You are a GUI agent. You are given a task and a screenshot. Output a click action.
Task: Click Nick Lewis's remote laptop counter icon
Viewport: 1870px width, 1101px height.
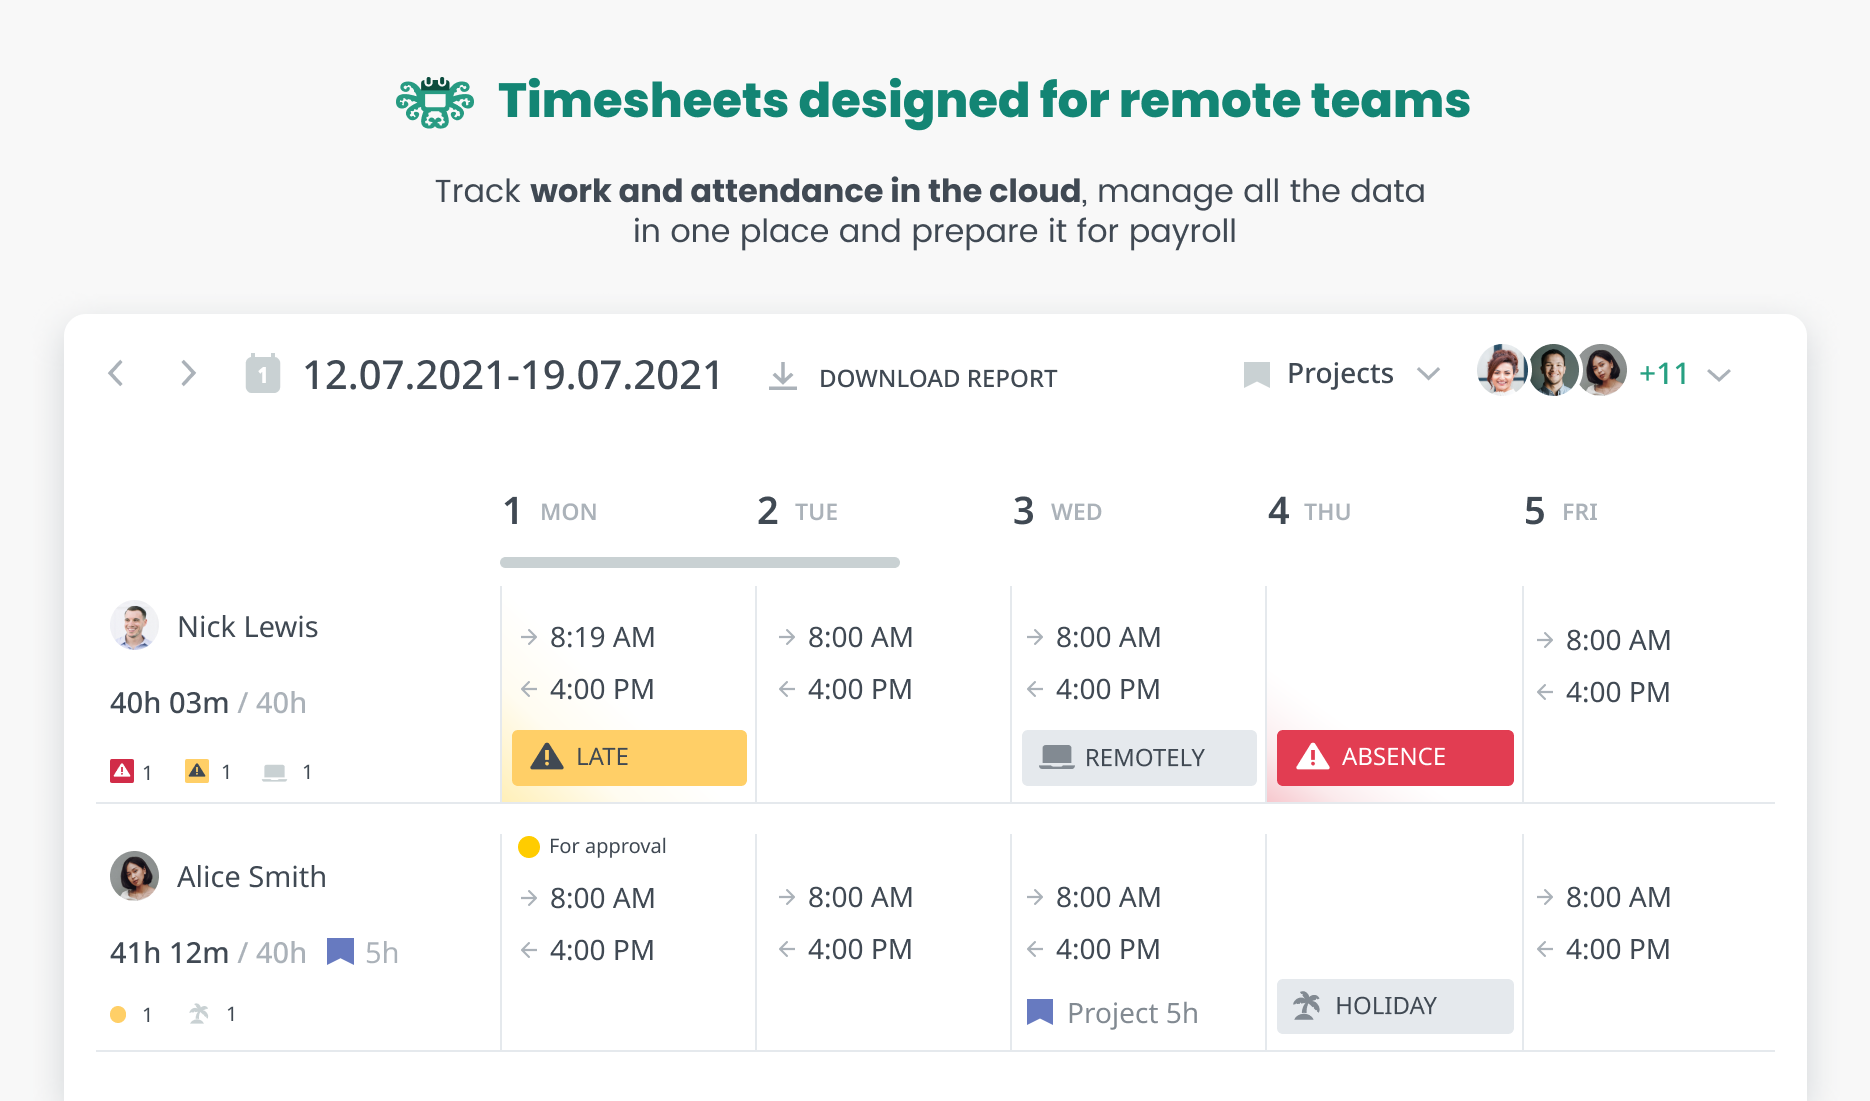[274, 772]
